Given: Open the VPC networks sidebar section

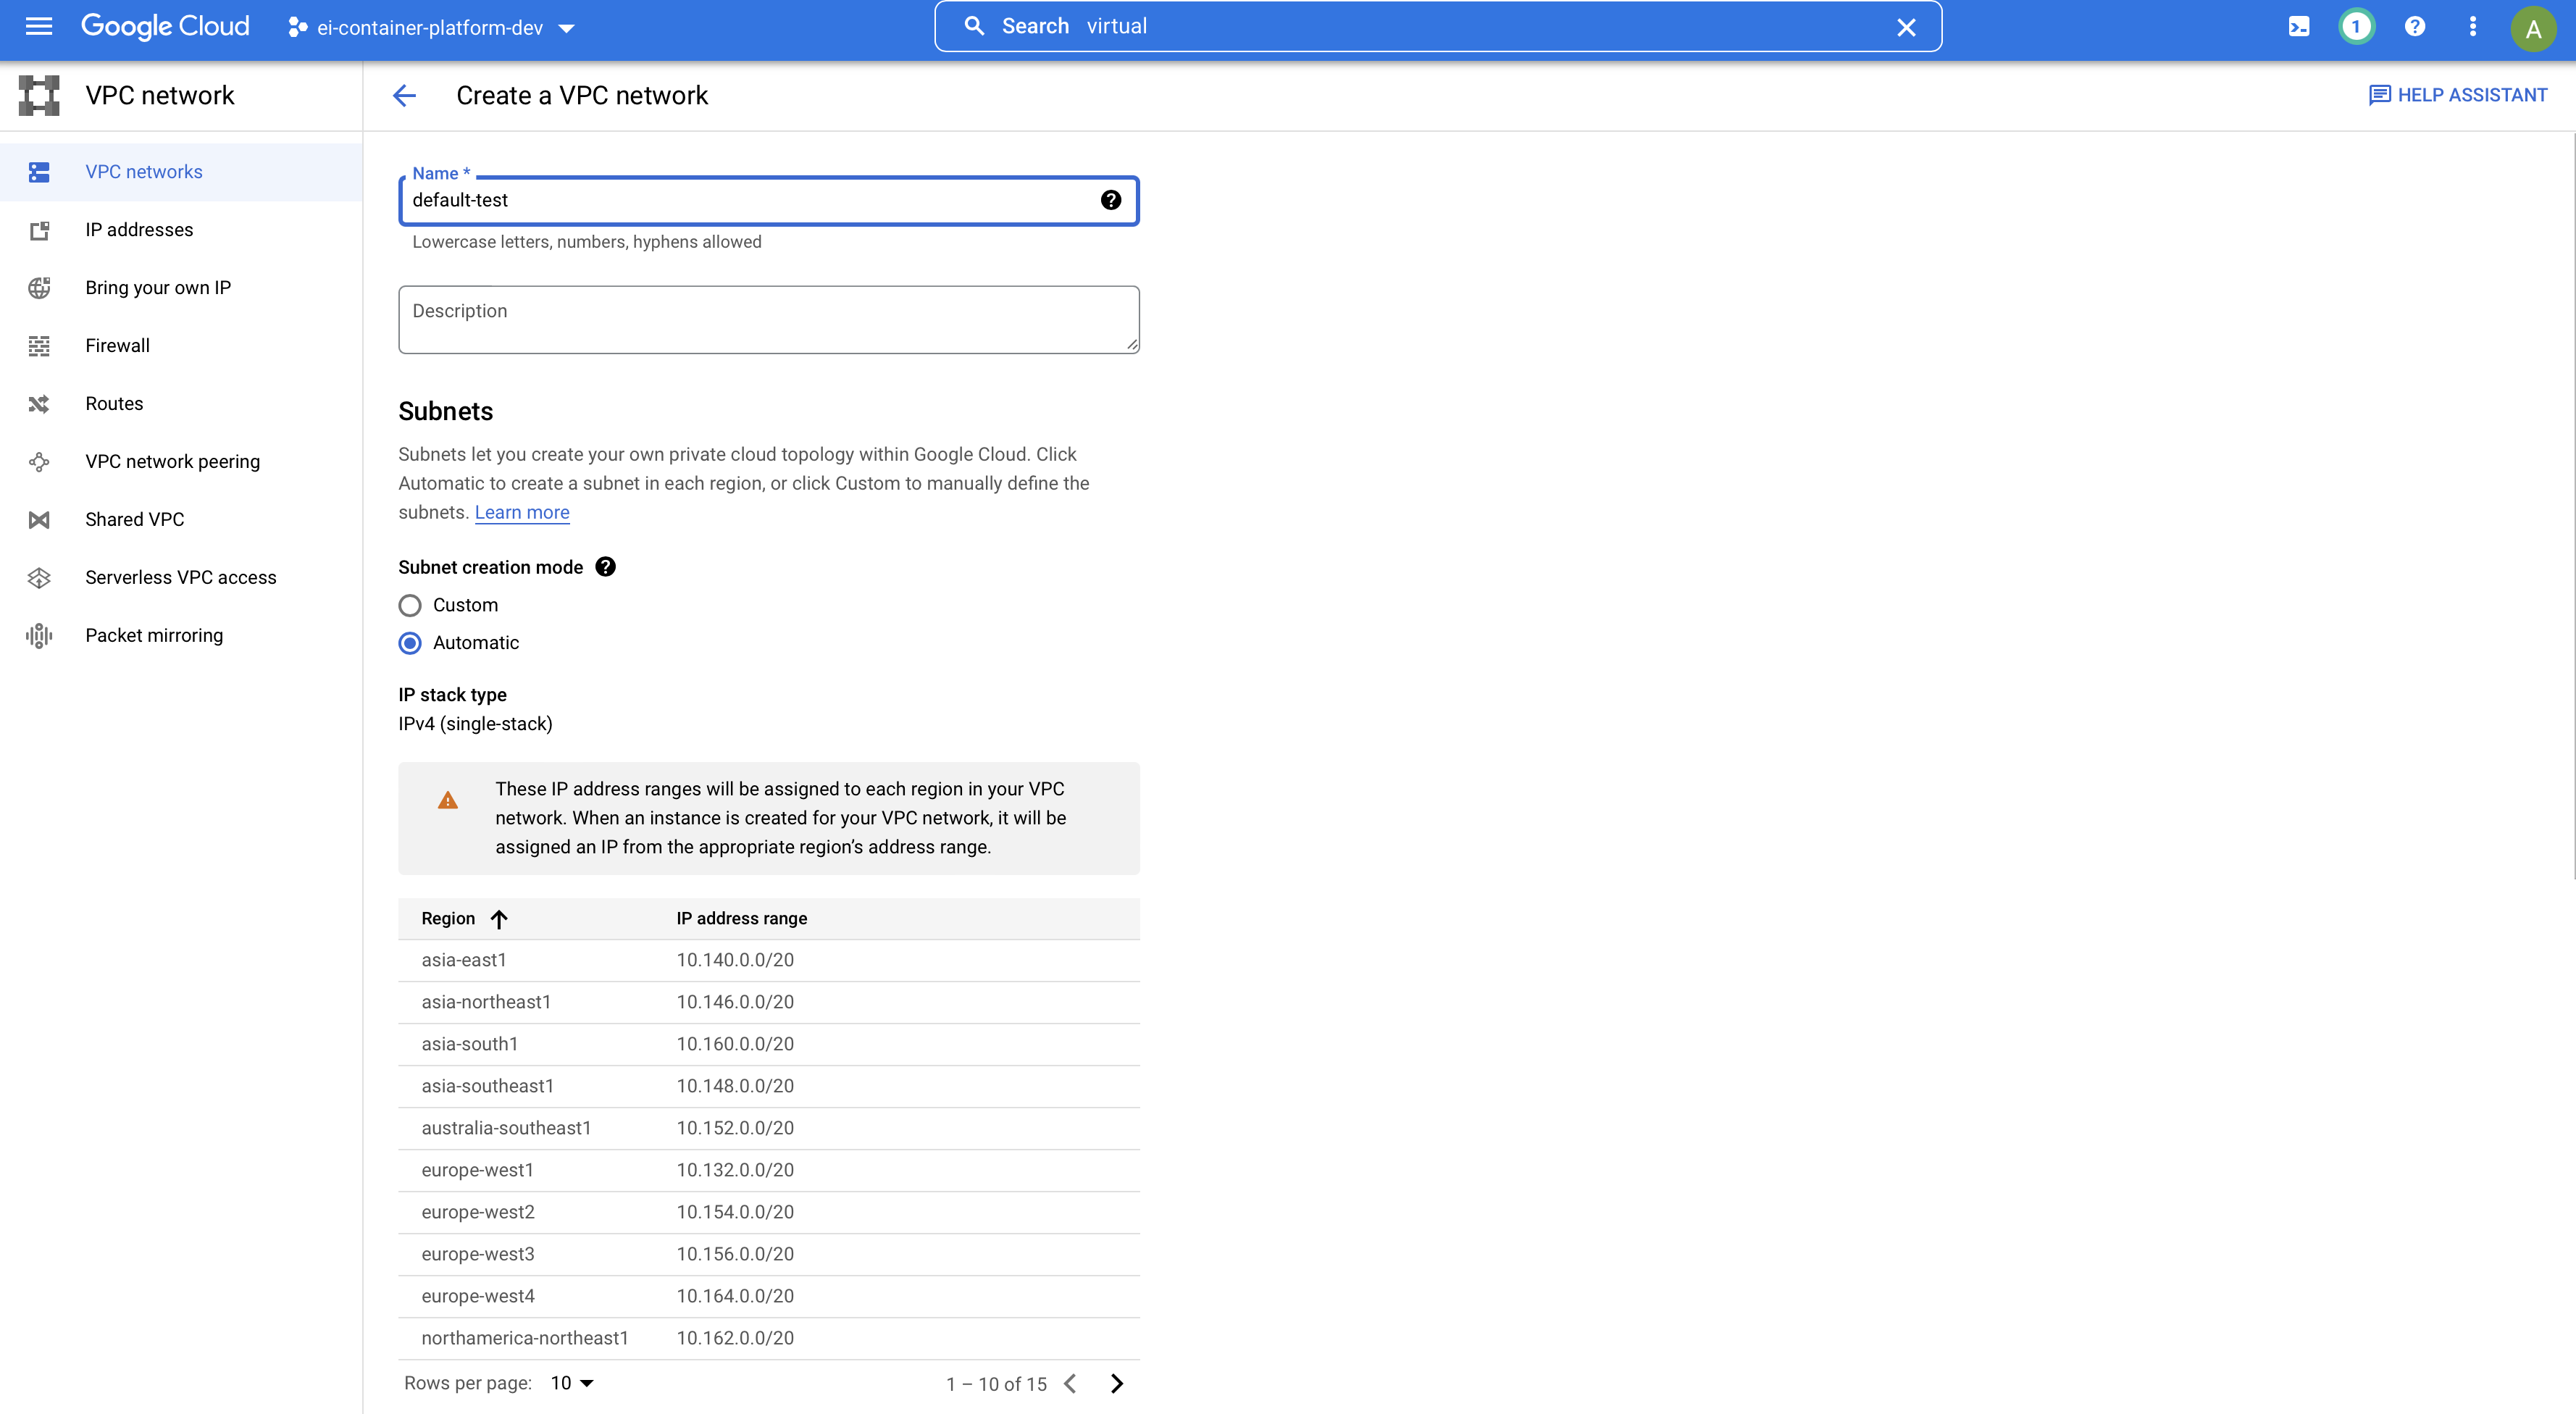Looking at the screenshot, I should tap(143, 171).
